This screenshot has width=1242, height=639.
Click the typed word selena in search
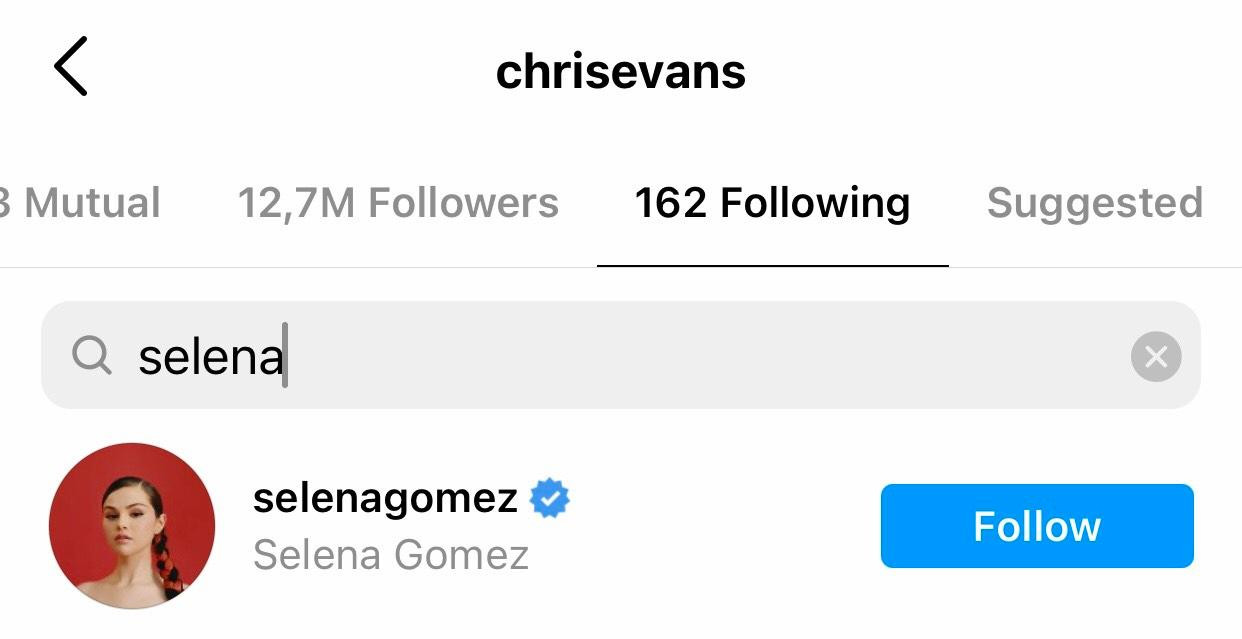tap(210, 357)
